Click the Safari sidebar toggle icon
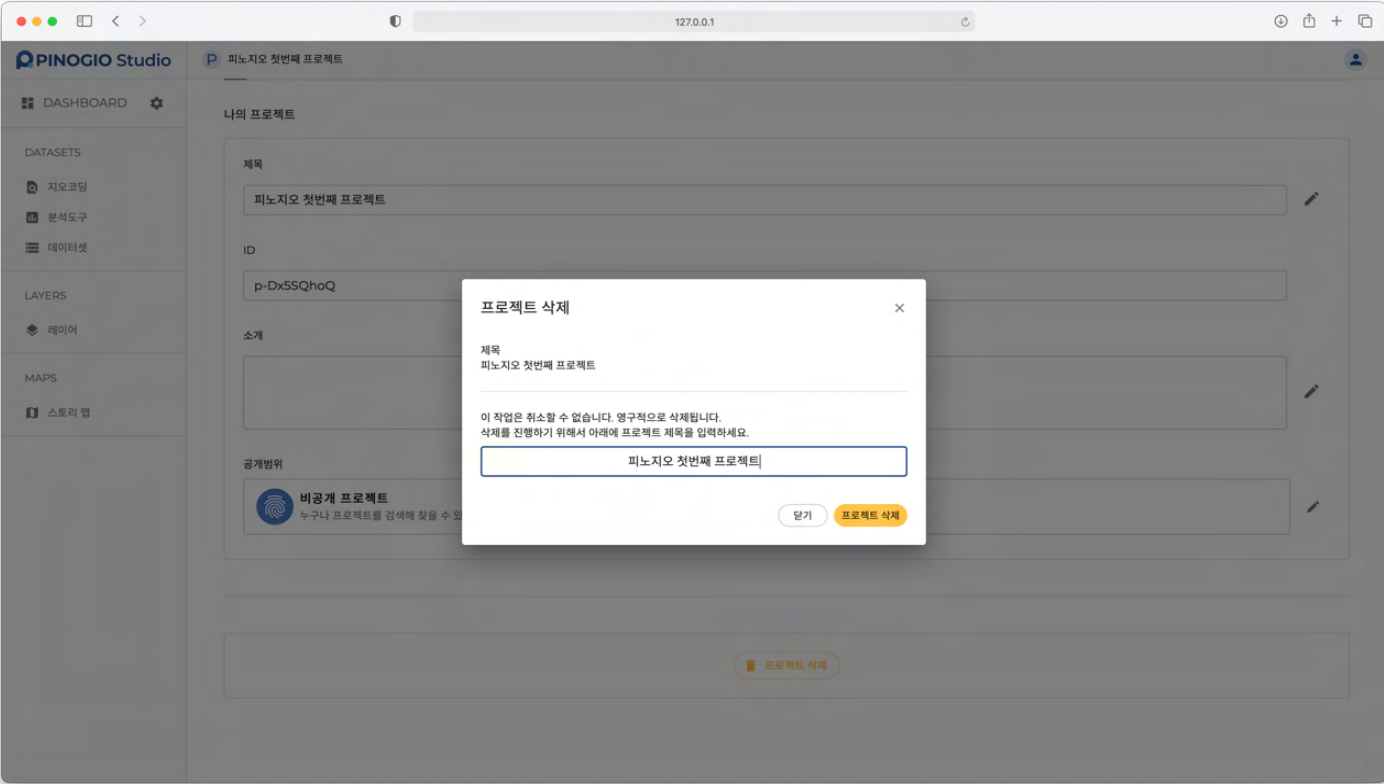 (x=84, y=21)
